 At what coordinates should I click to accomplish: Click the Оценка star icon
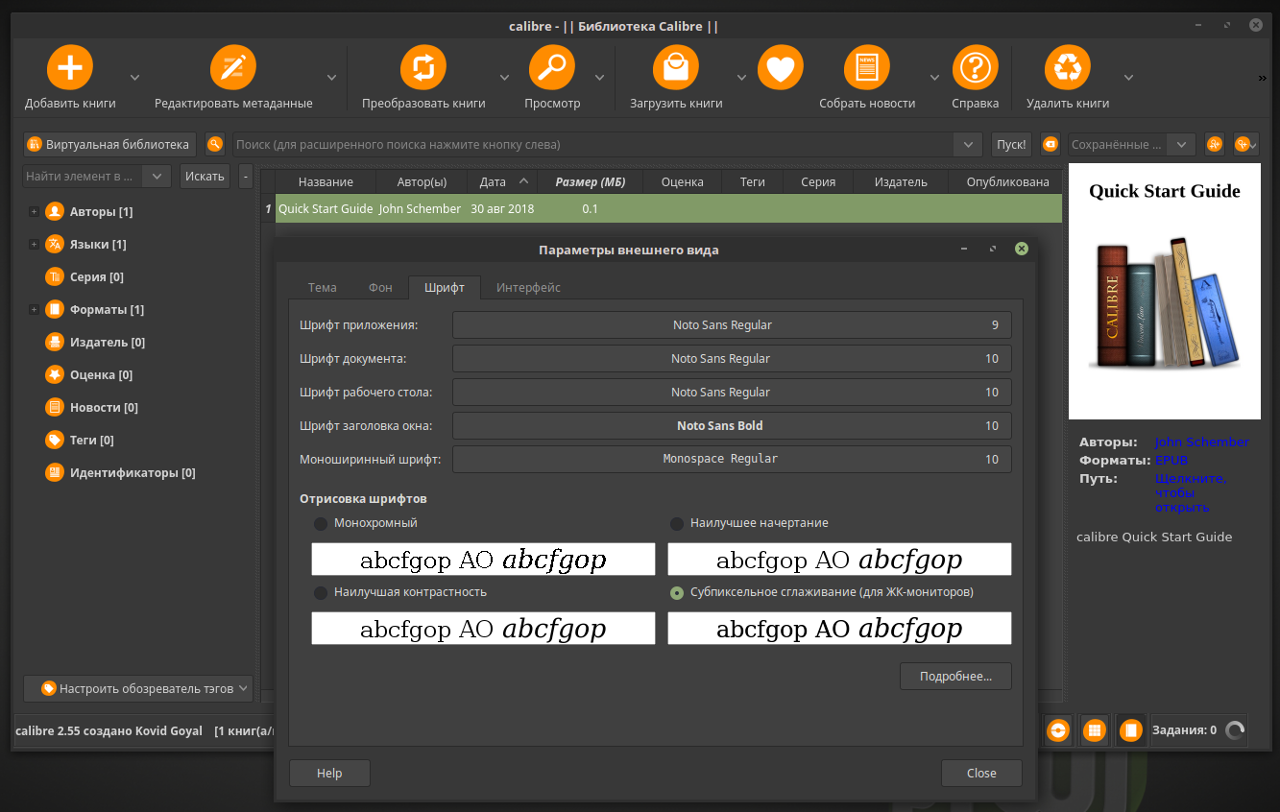(54, 375)
